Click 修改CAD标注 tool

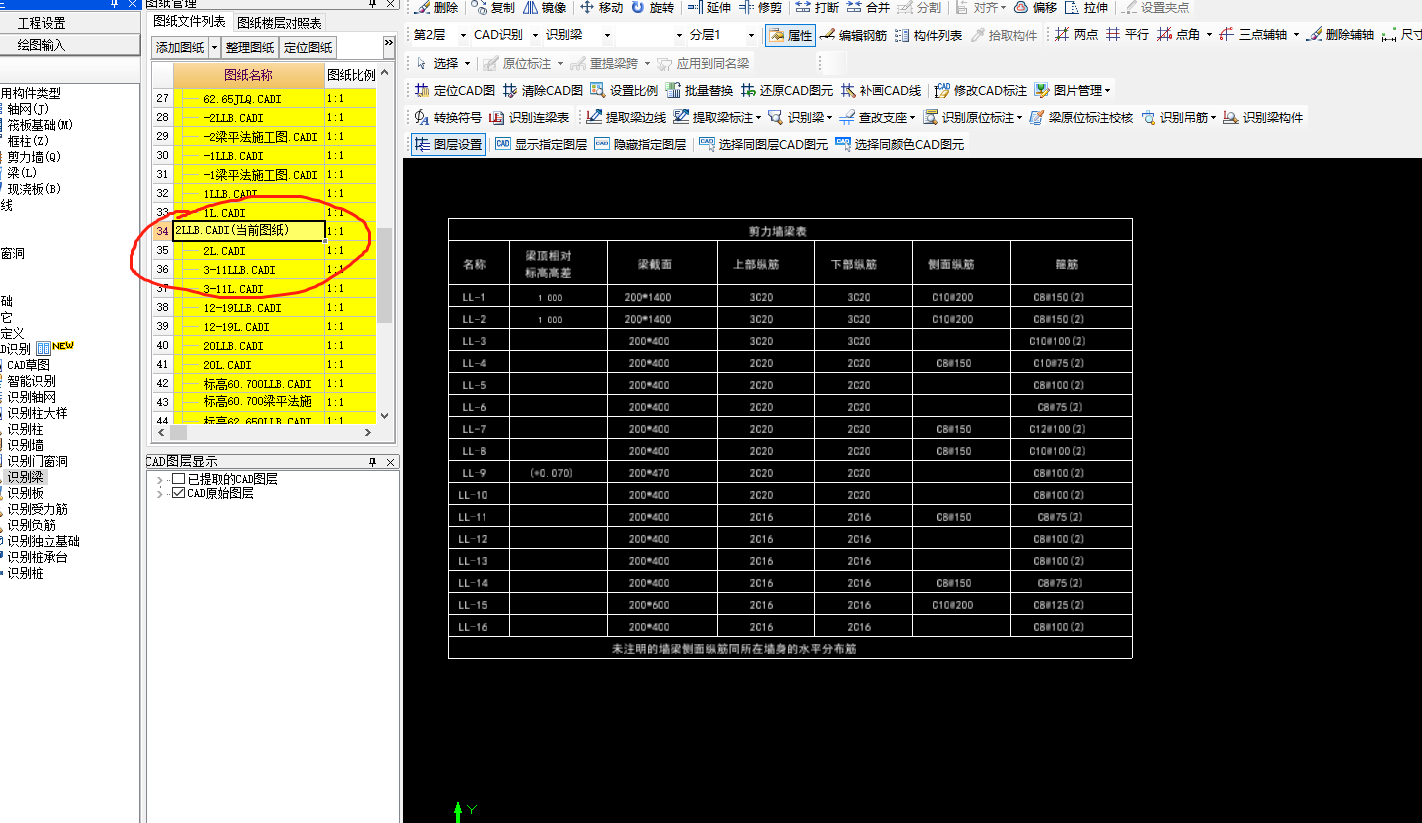(x=980, y=90)
